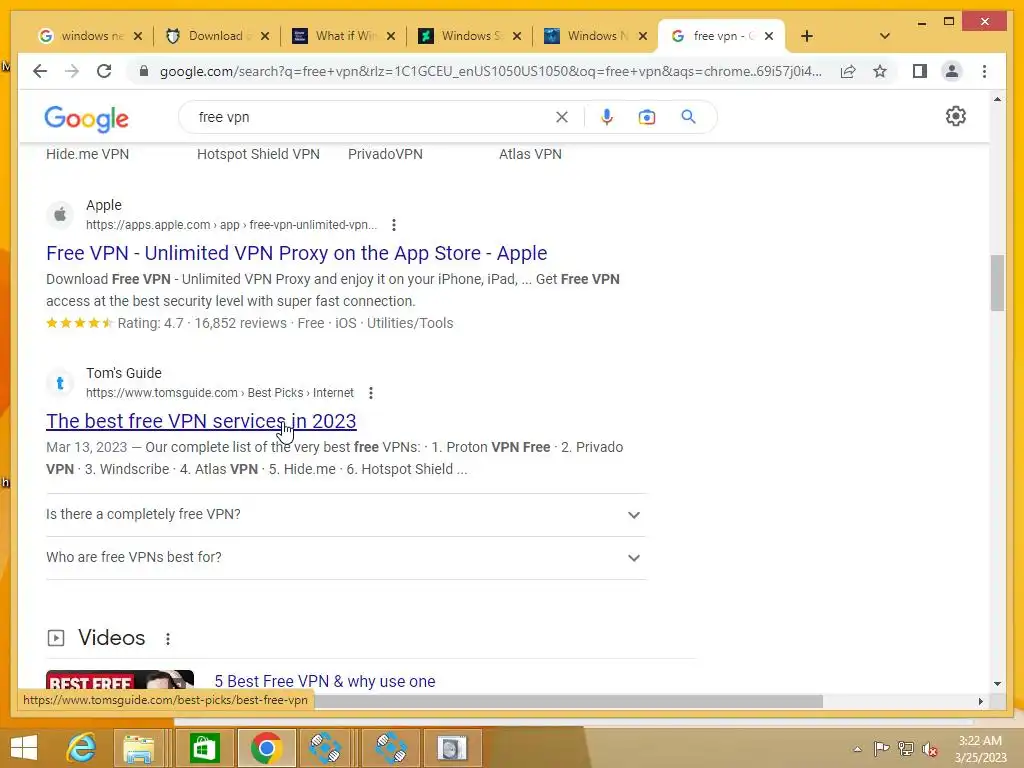Click the muted volume tray icon
The width and height of the screenshot is (1024, 768).
(929, 749)
